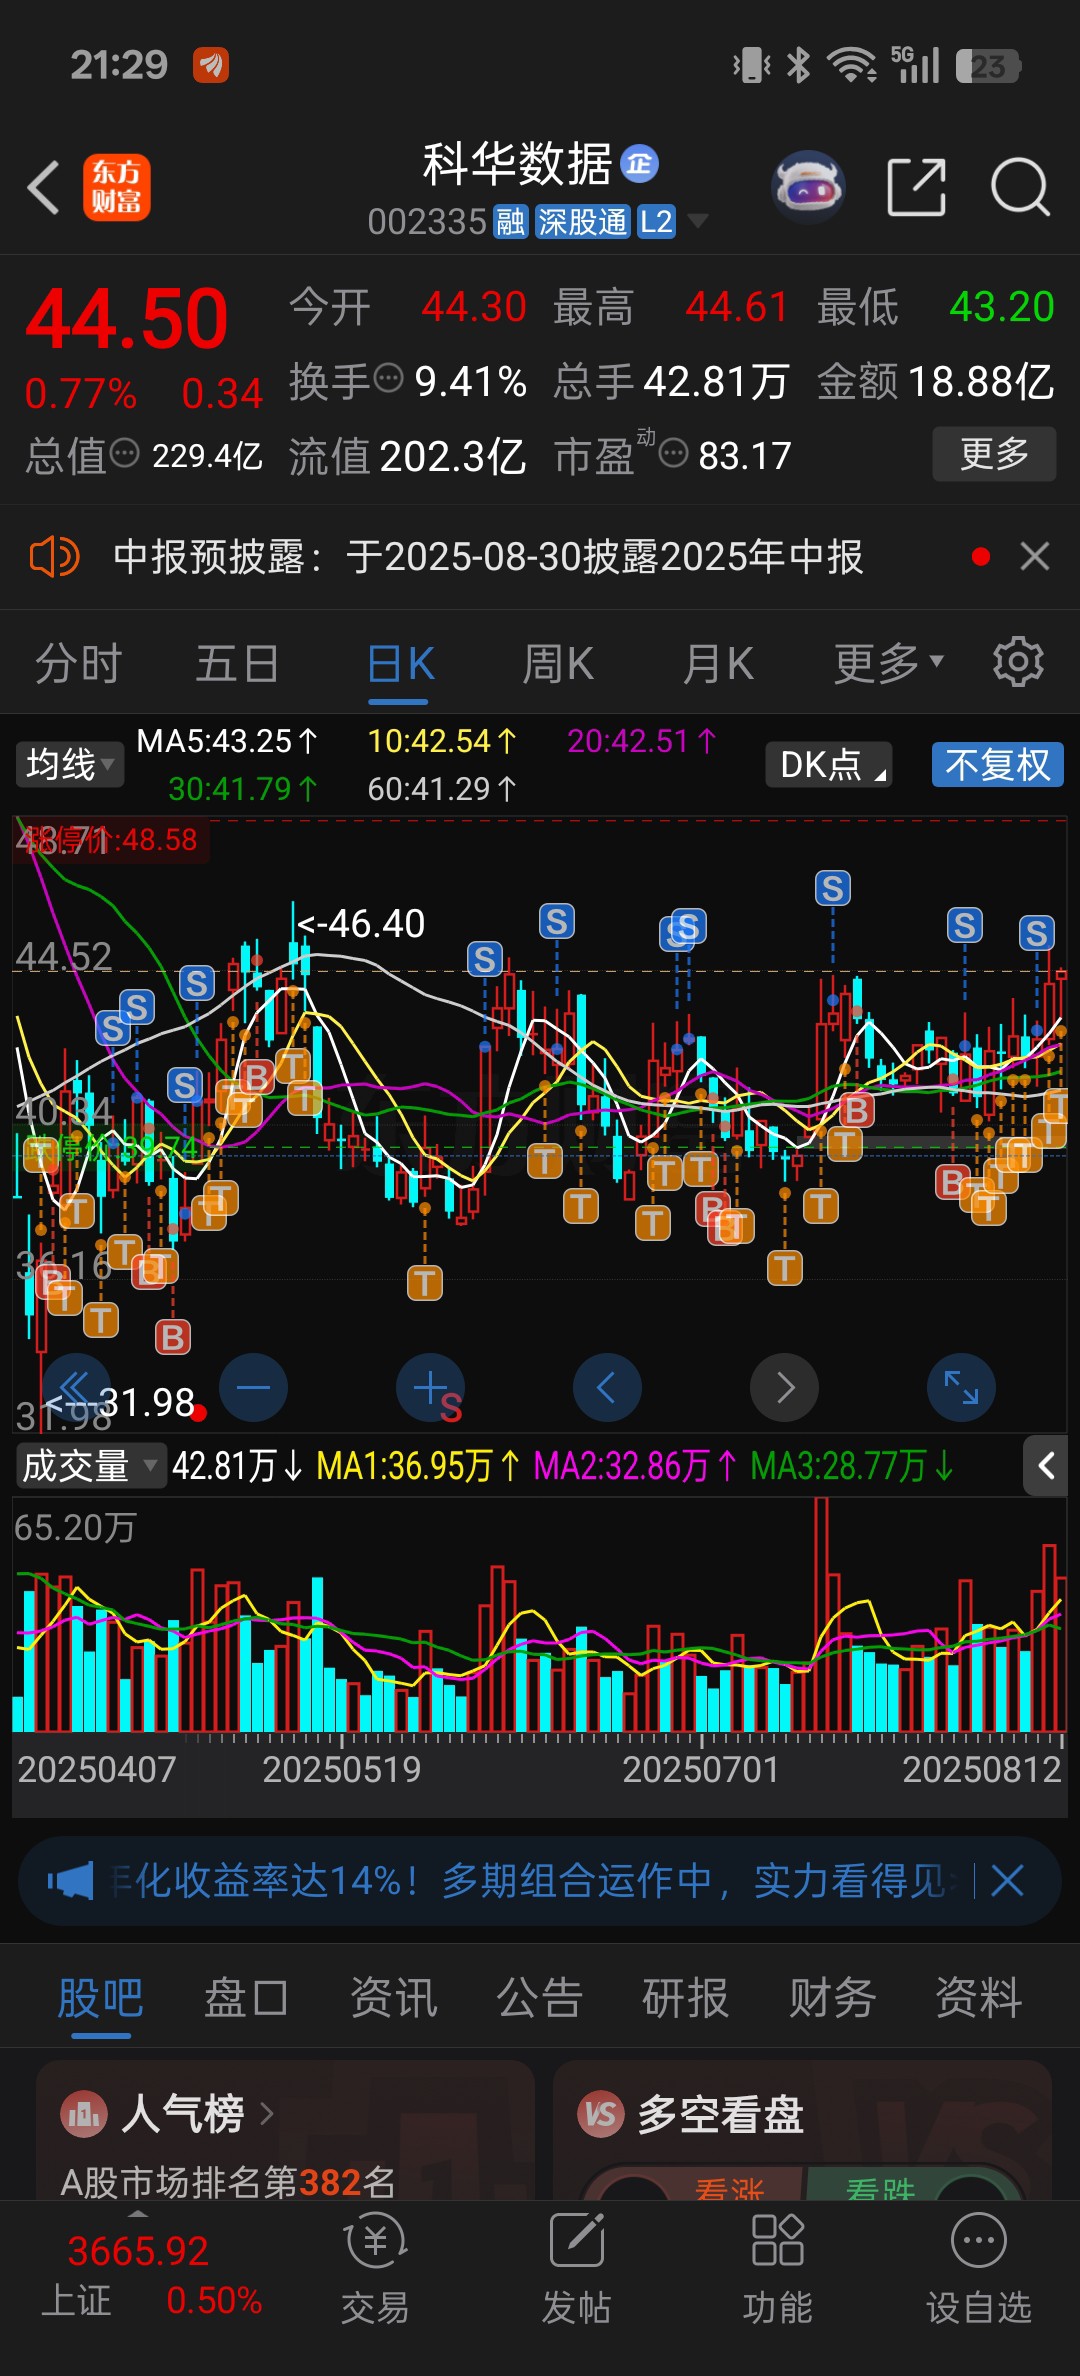Image resolution: width=1080 pixels, height=2376 pixels.
Task: Tap the share export icon
Action: 917,186
